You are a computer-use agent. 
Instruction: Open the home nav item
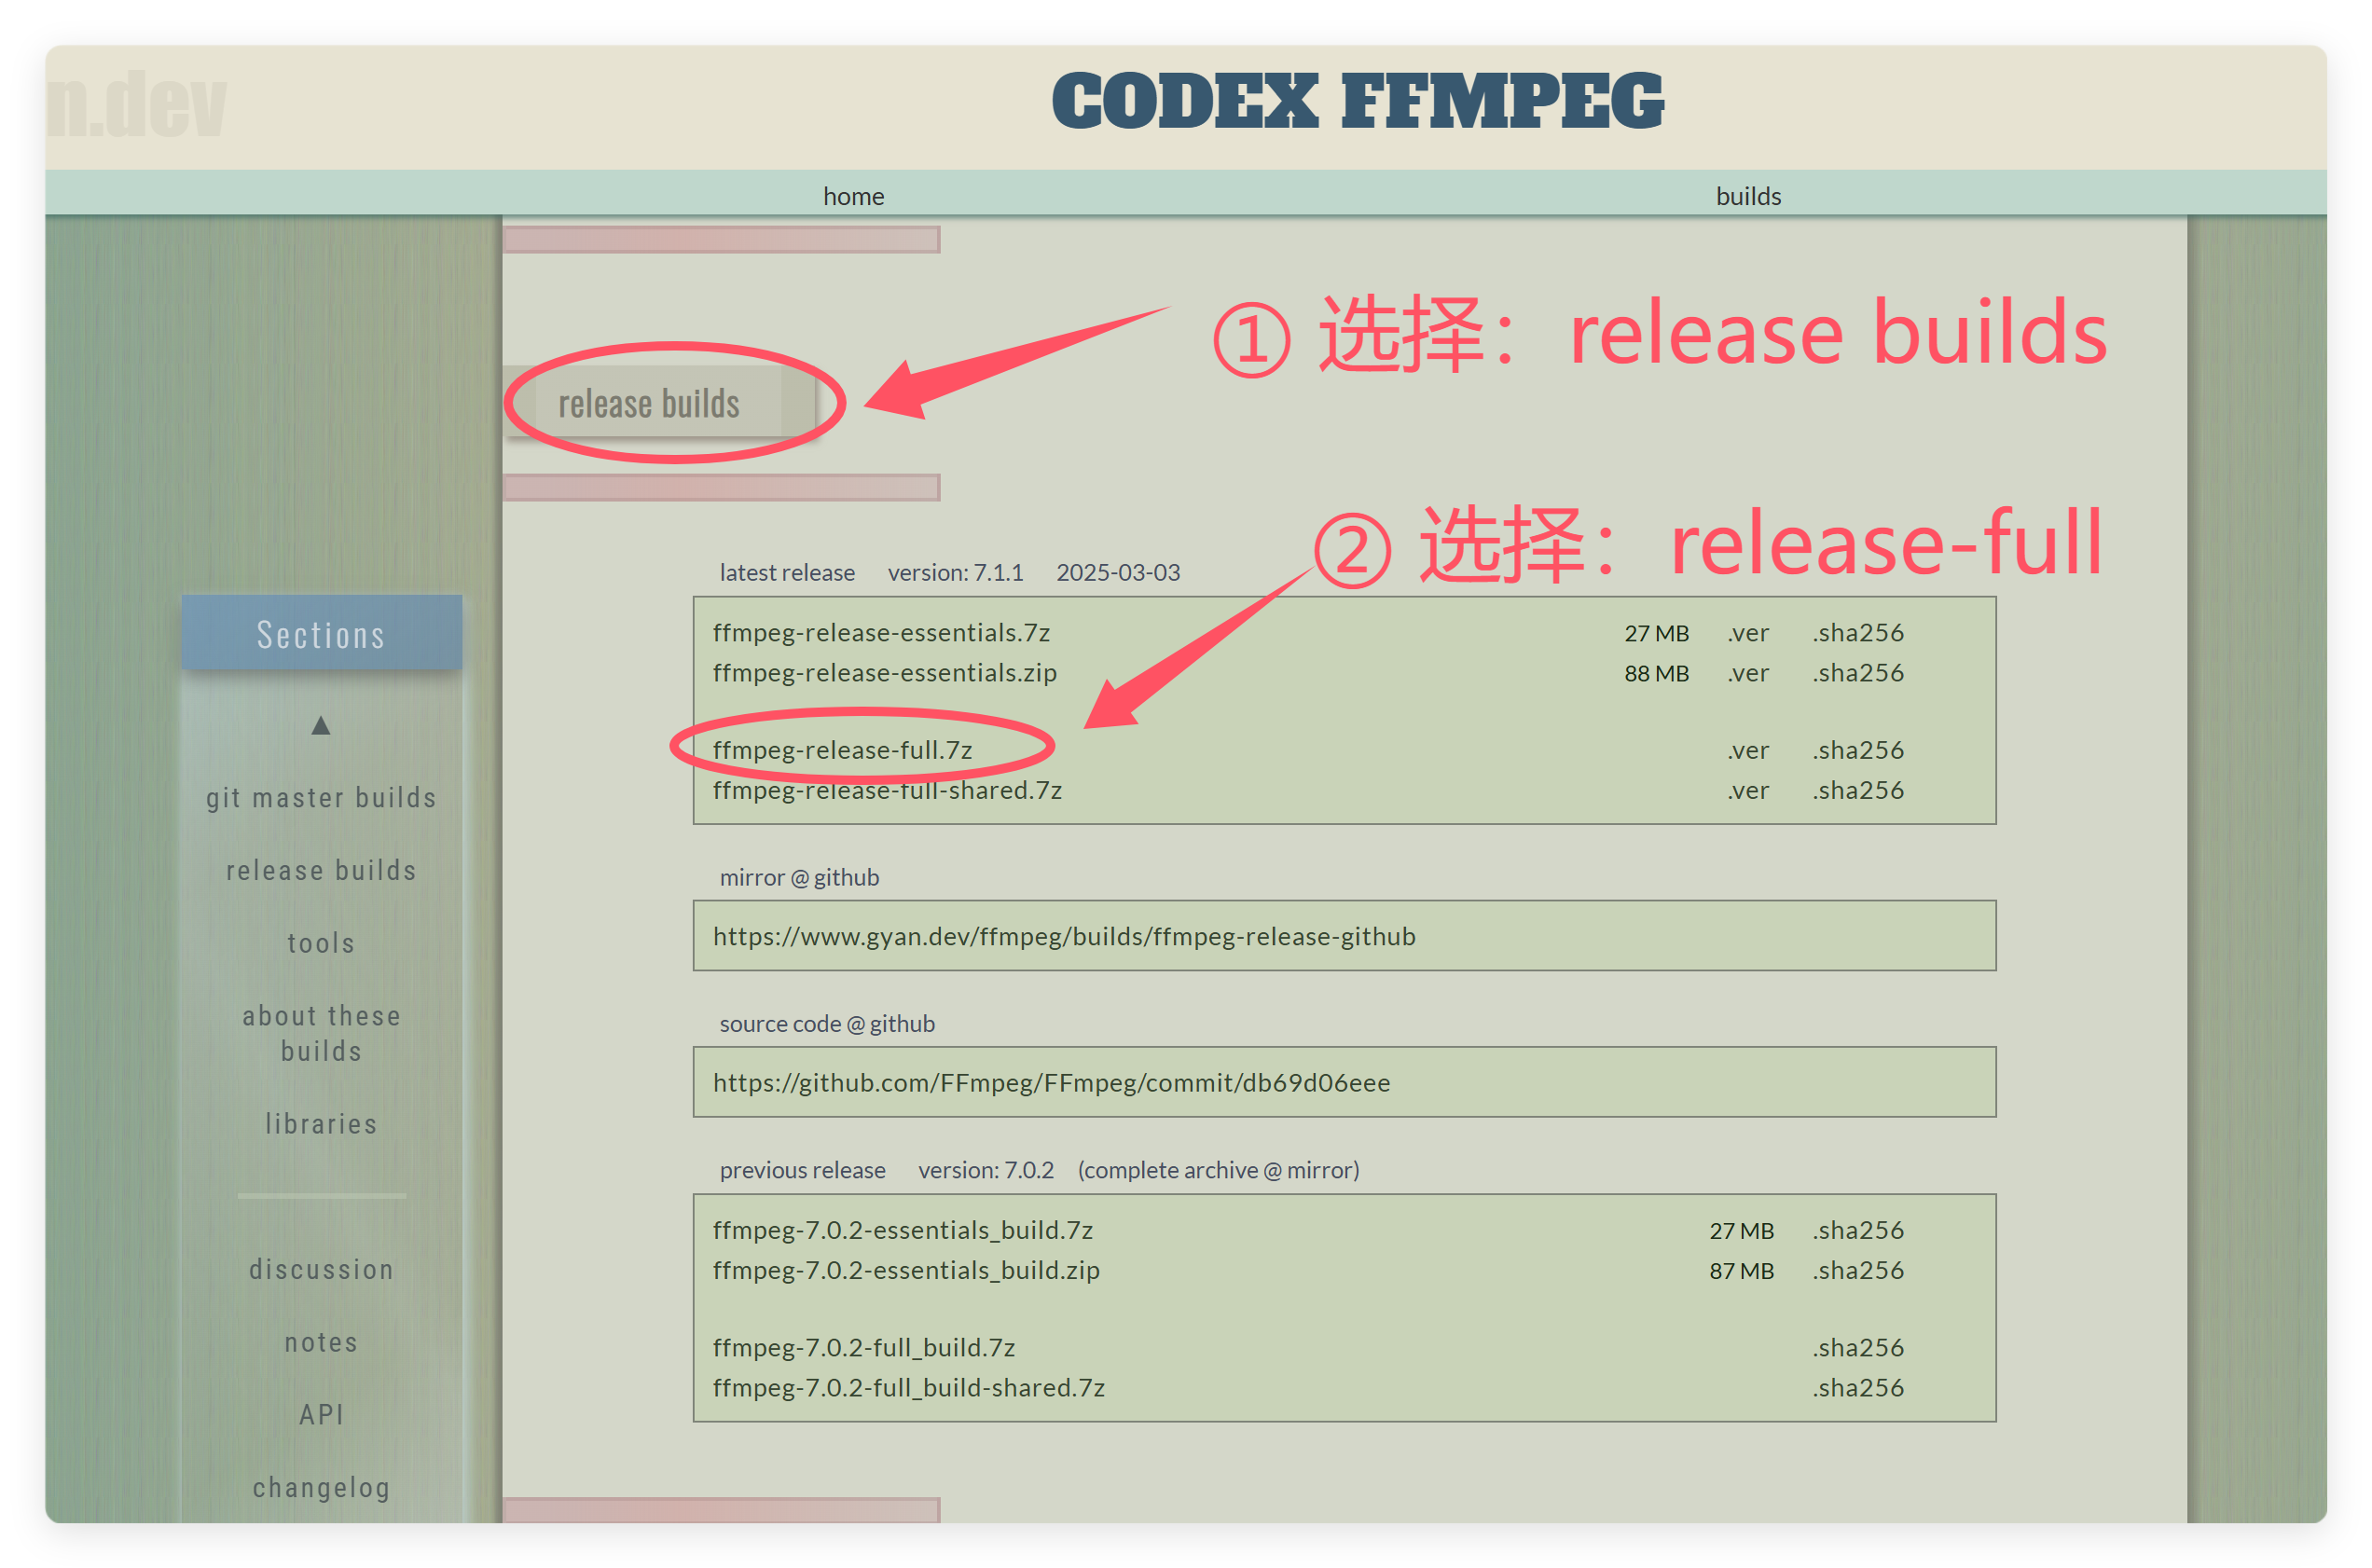[853, 196]
